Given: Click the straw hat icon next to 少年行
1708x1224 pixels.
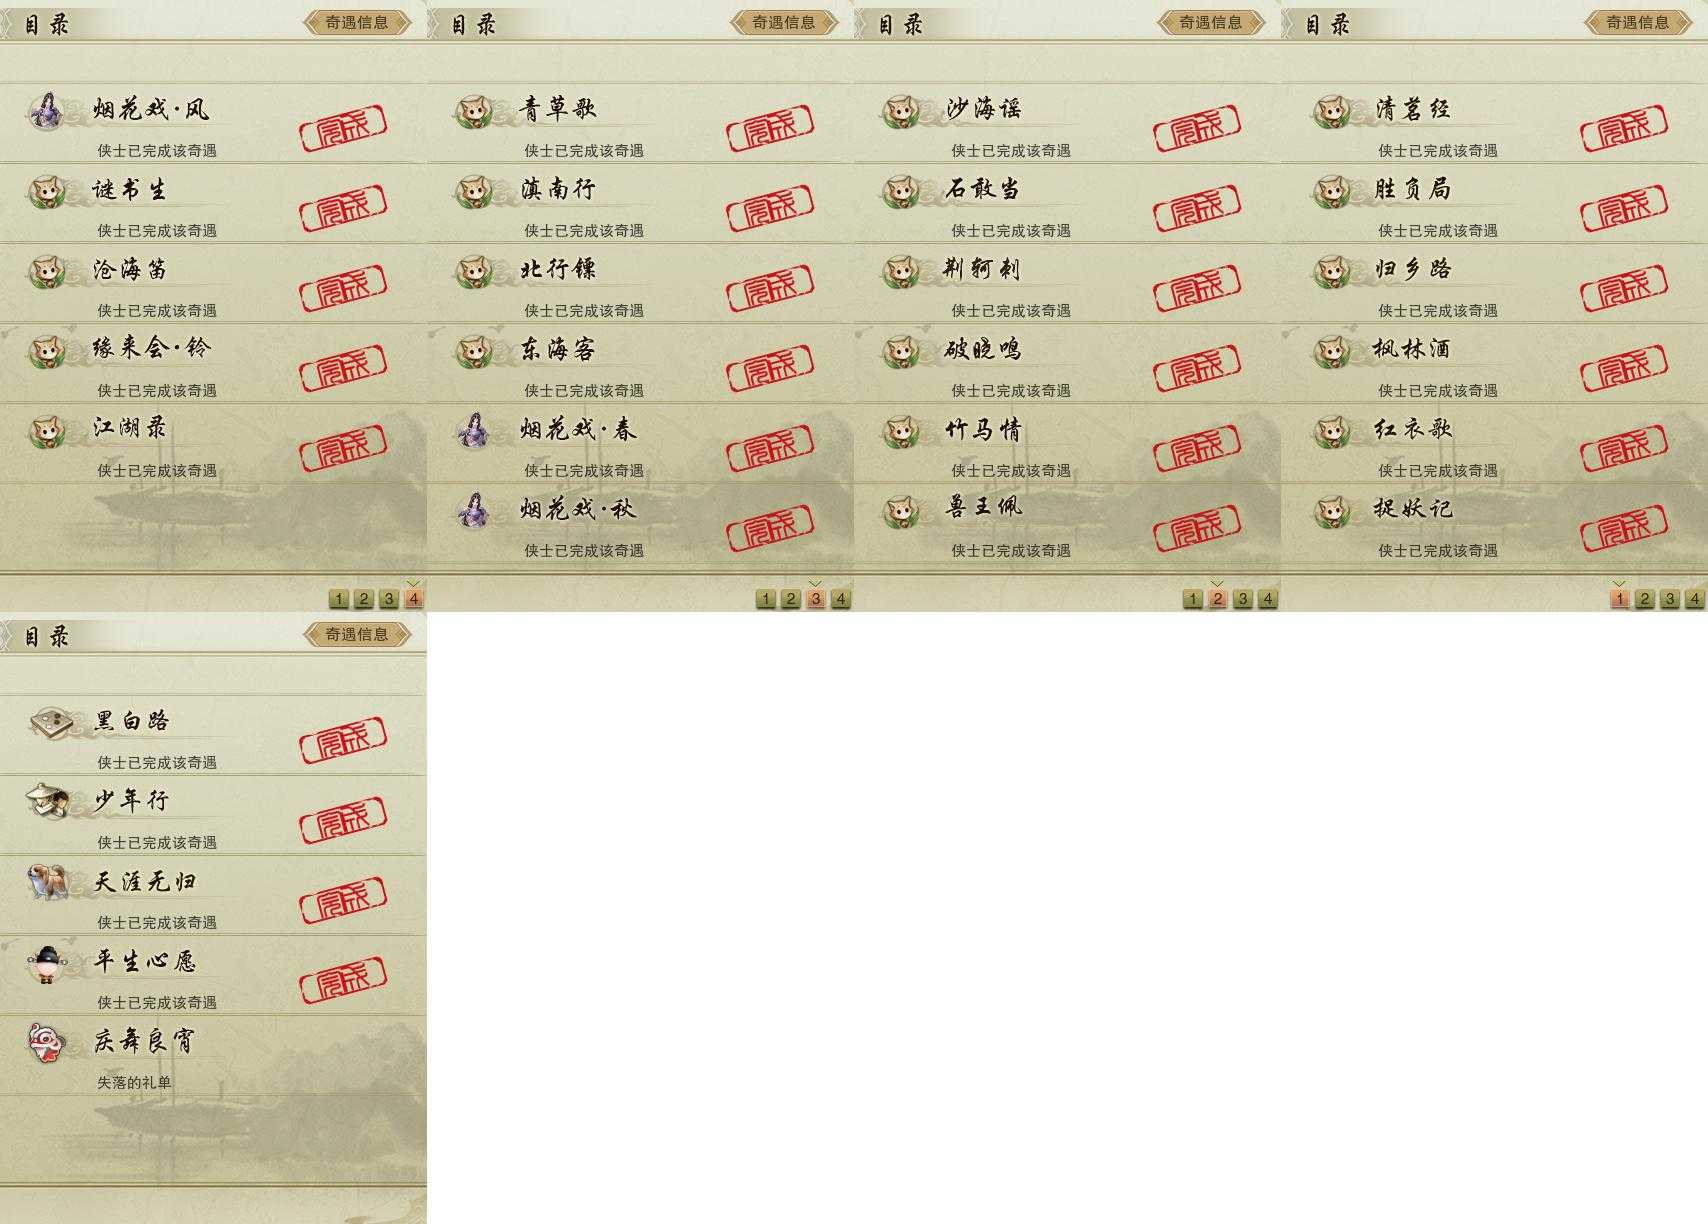Looking at the screenshot, I should [x=47, y=801].
